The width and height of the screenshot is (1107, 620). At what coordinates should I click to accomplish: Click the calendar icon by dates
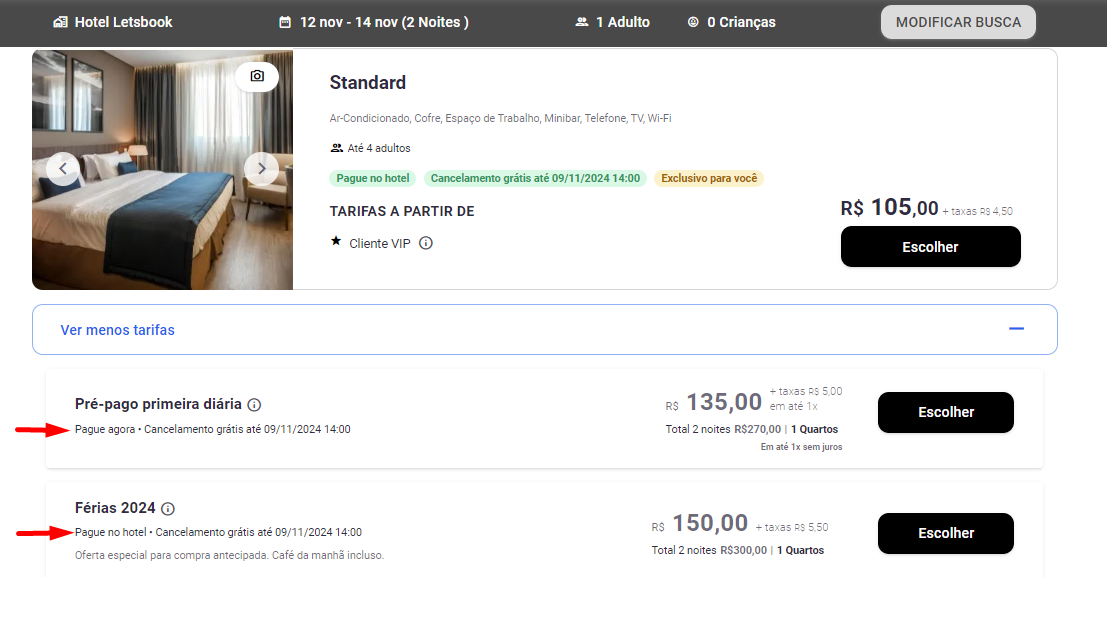pos(285,22)
